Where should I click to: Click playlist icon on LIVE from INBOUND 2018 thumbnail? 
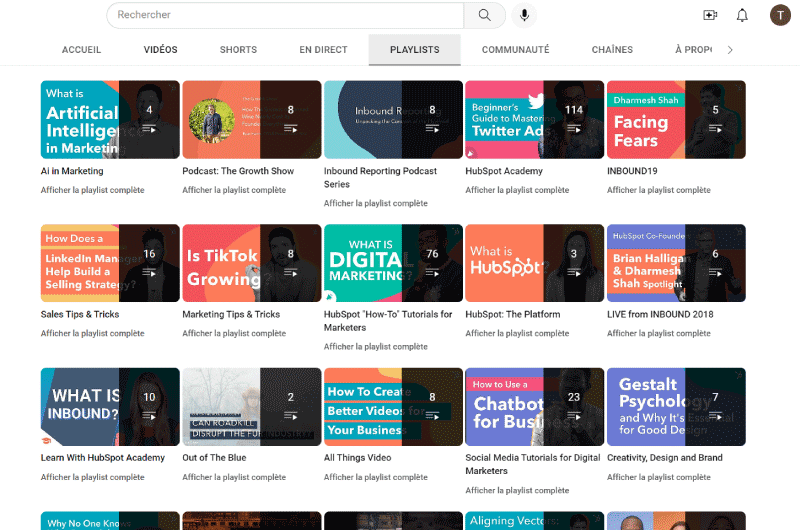point(715,273)
